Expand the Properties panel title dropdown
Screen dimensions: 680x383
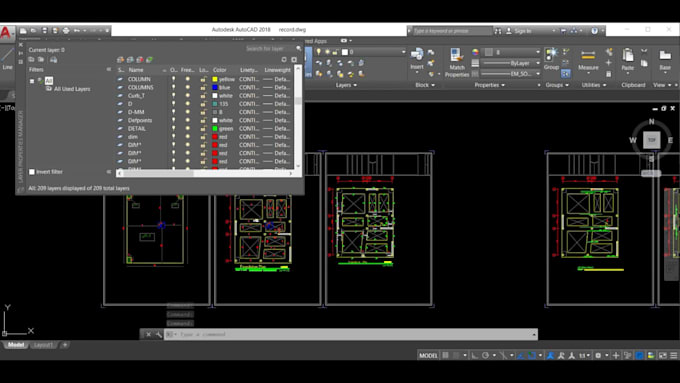point(489,85)
